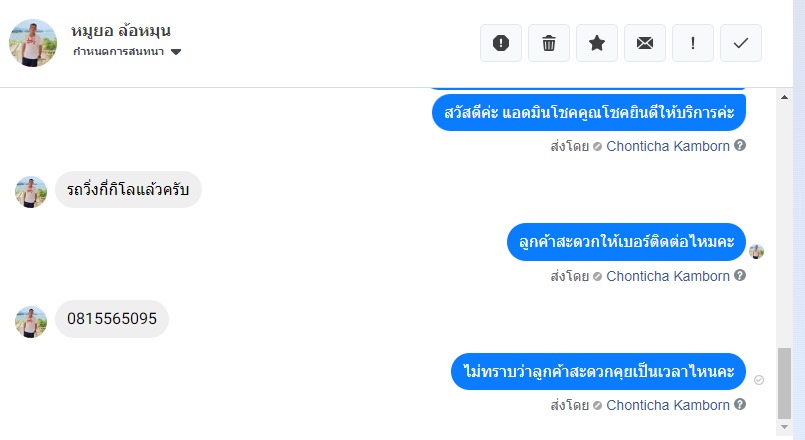Click the customer's name in the header
The image size is (805, 440).
pos(121,31)
